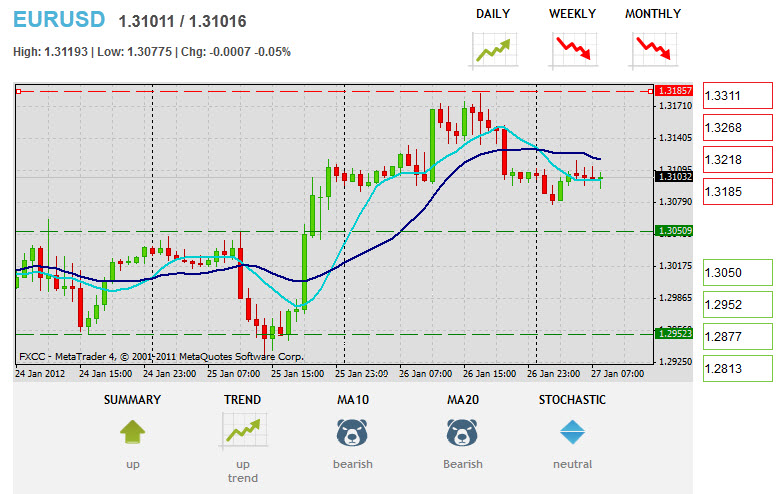The height and width of the screenshot is (494, 782).
Task: Click the 1.29865 price axis label
Action: pyautogui.click(x=676, y=298)
